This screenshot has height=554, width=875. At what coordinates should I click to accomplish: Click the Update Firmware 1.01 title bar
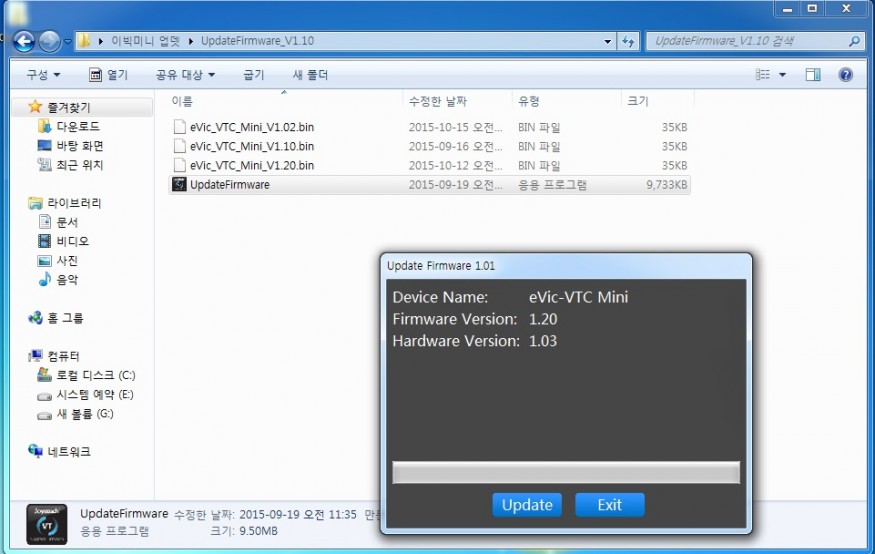point(566,266)
